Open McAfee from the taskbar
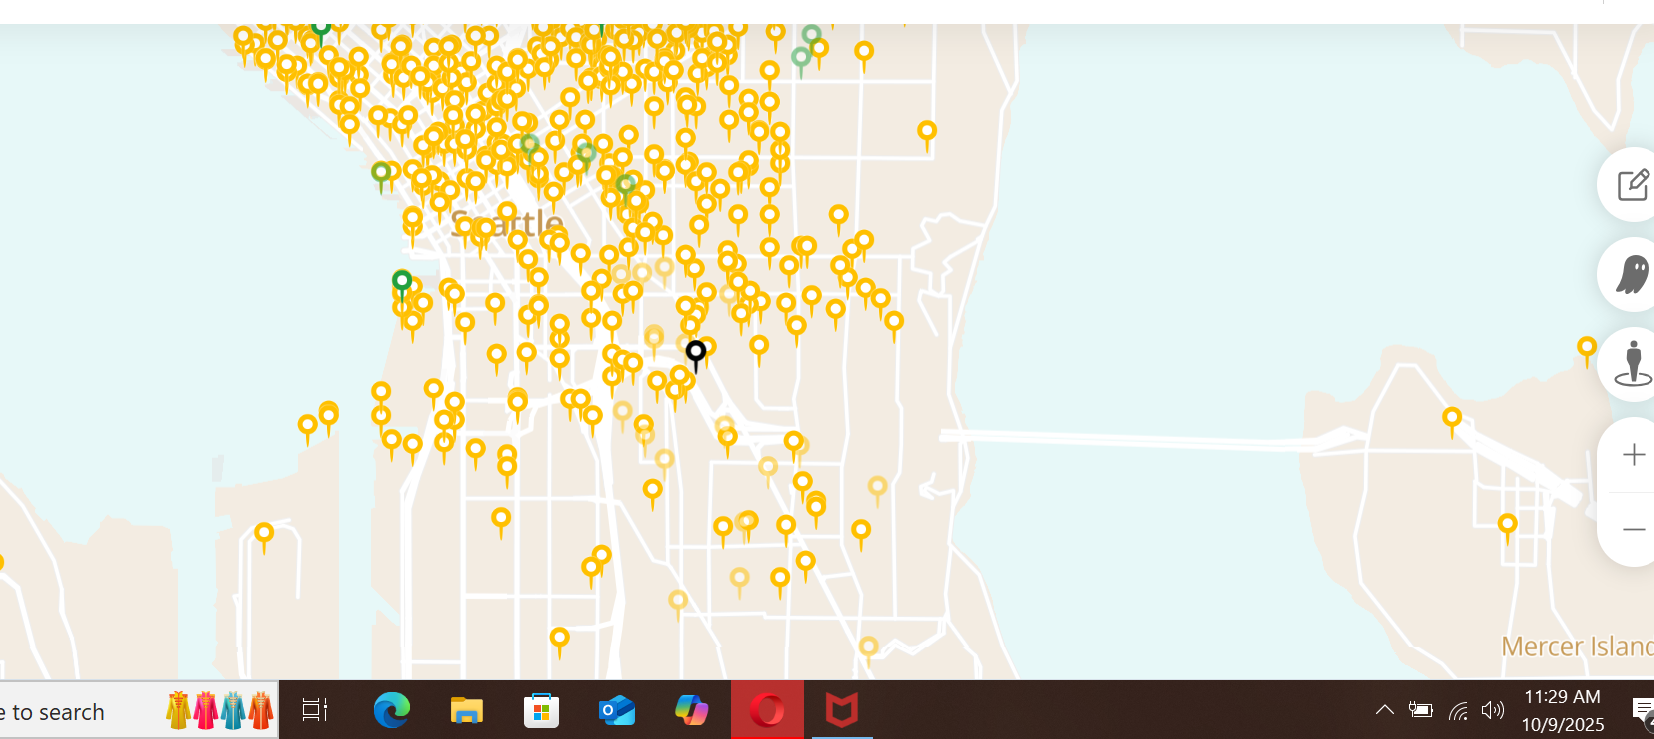This screenshot has height=739, width=1654. (842, 711)
